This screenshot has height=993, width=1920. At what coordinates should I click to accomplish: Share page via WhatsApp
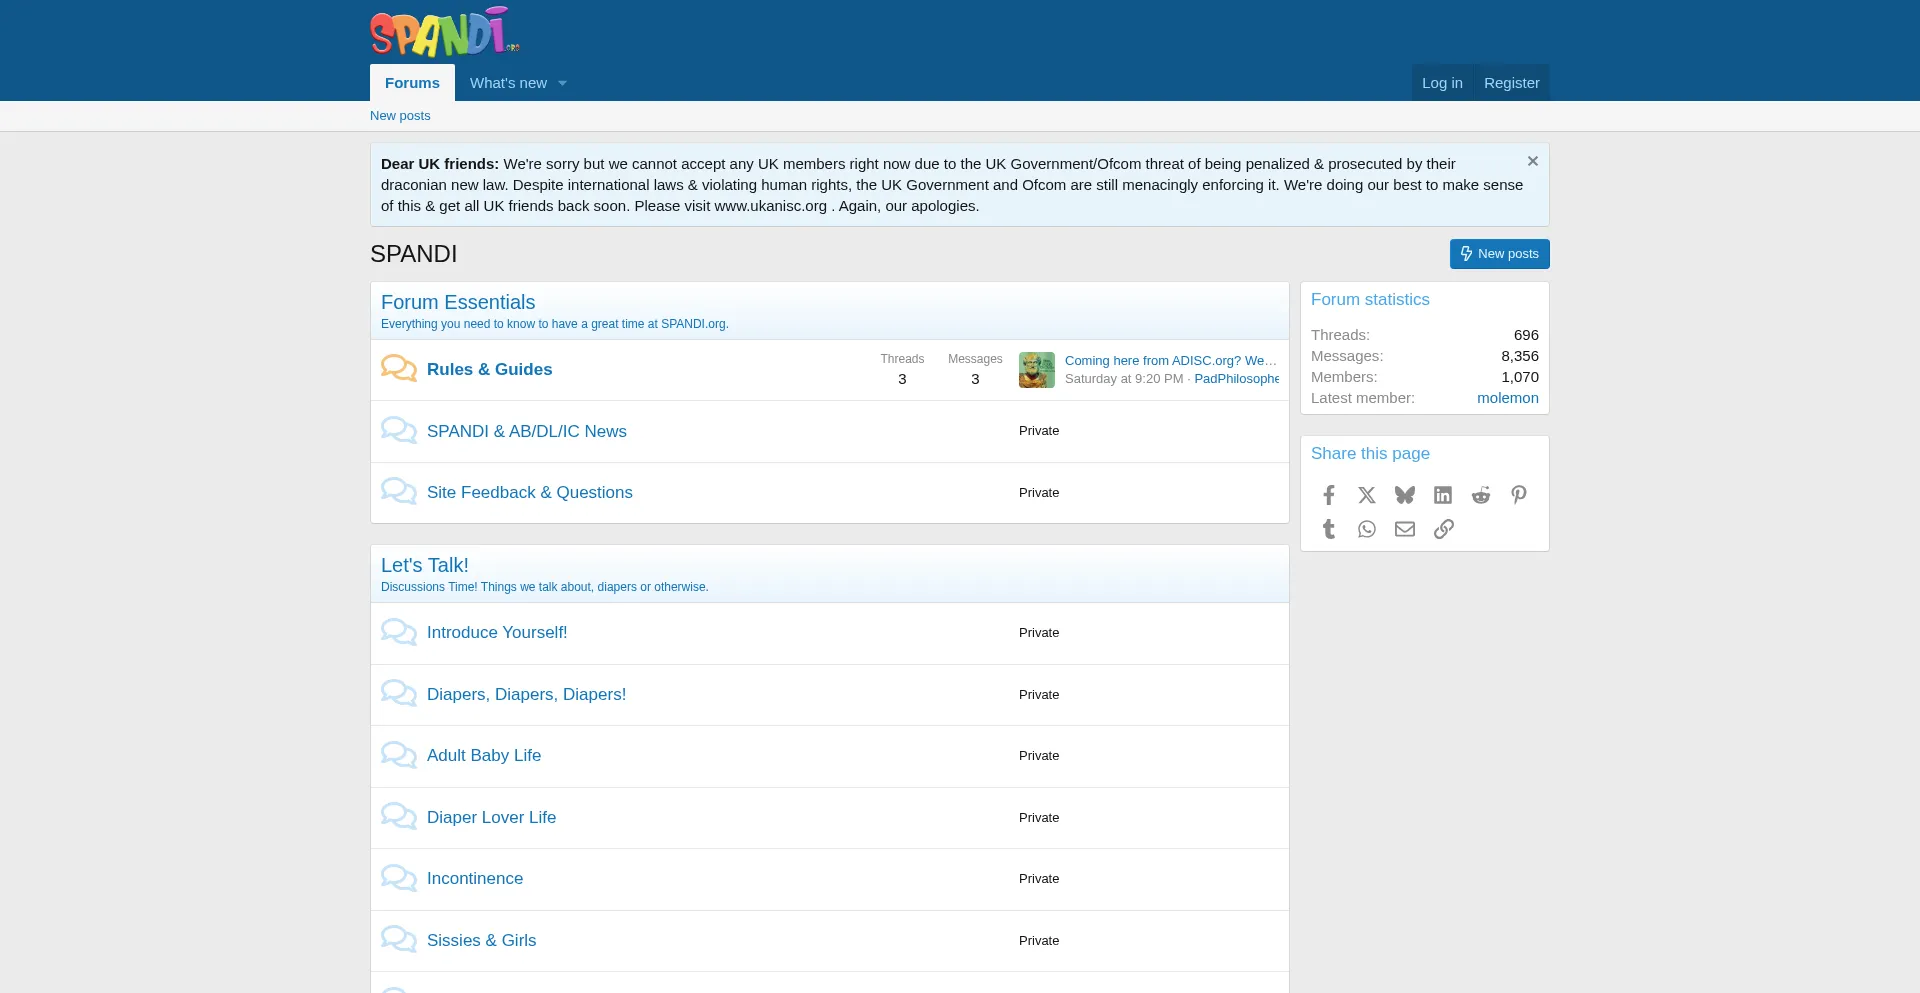click(x=1367, y=529)
